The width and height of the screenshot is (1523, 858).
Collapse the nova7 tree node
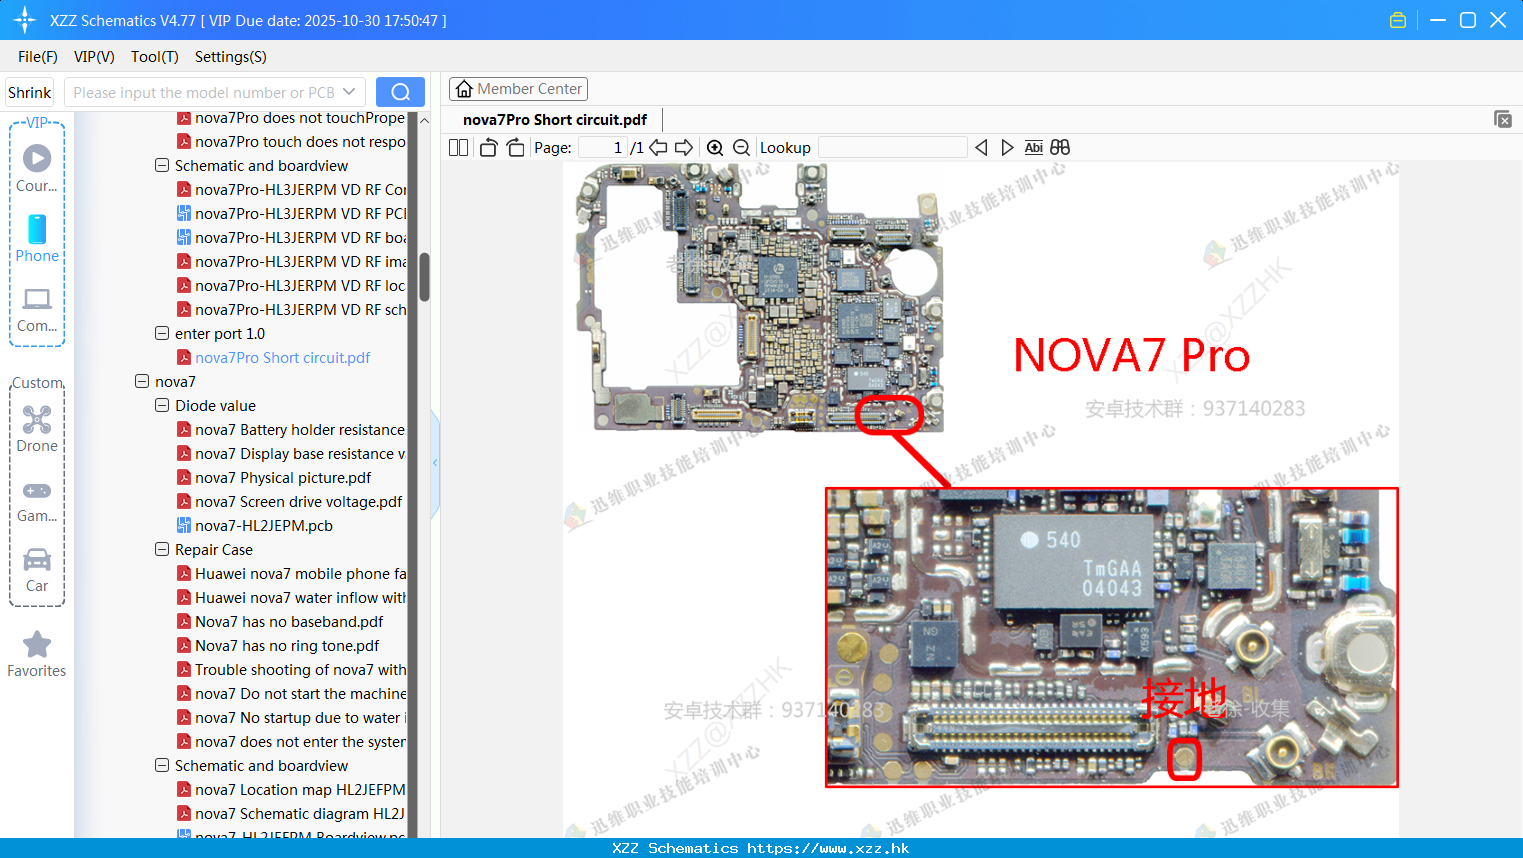tap(142, 382)
